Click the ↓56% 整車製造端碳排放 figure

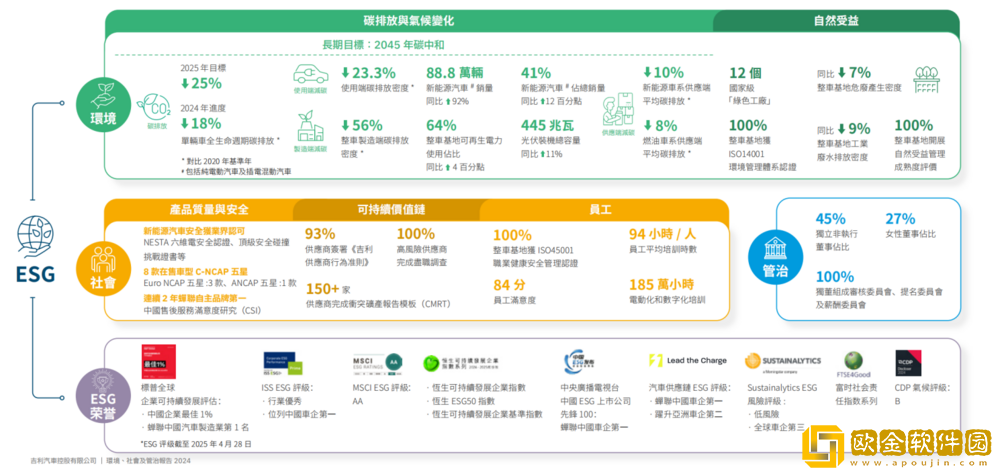pyautogui.click(x=362, y=125)
